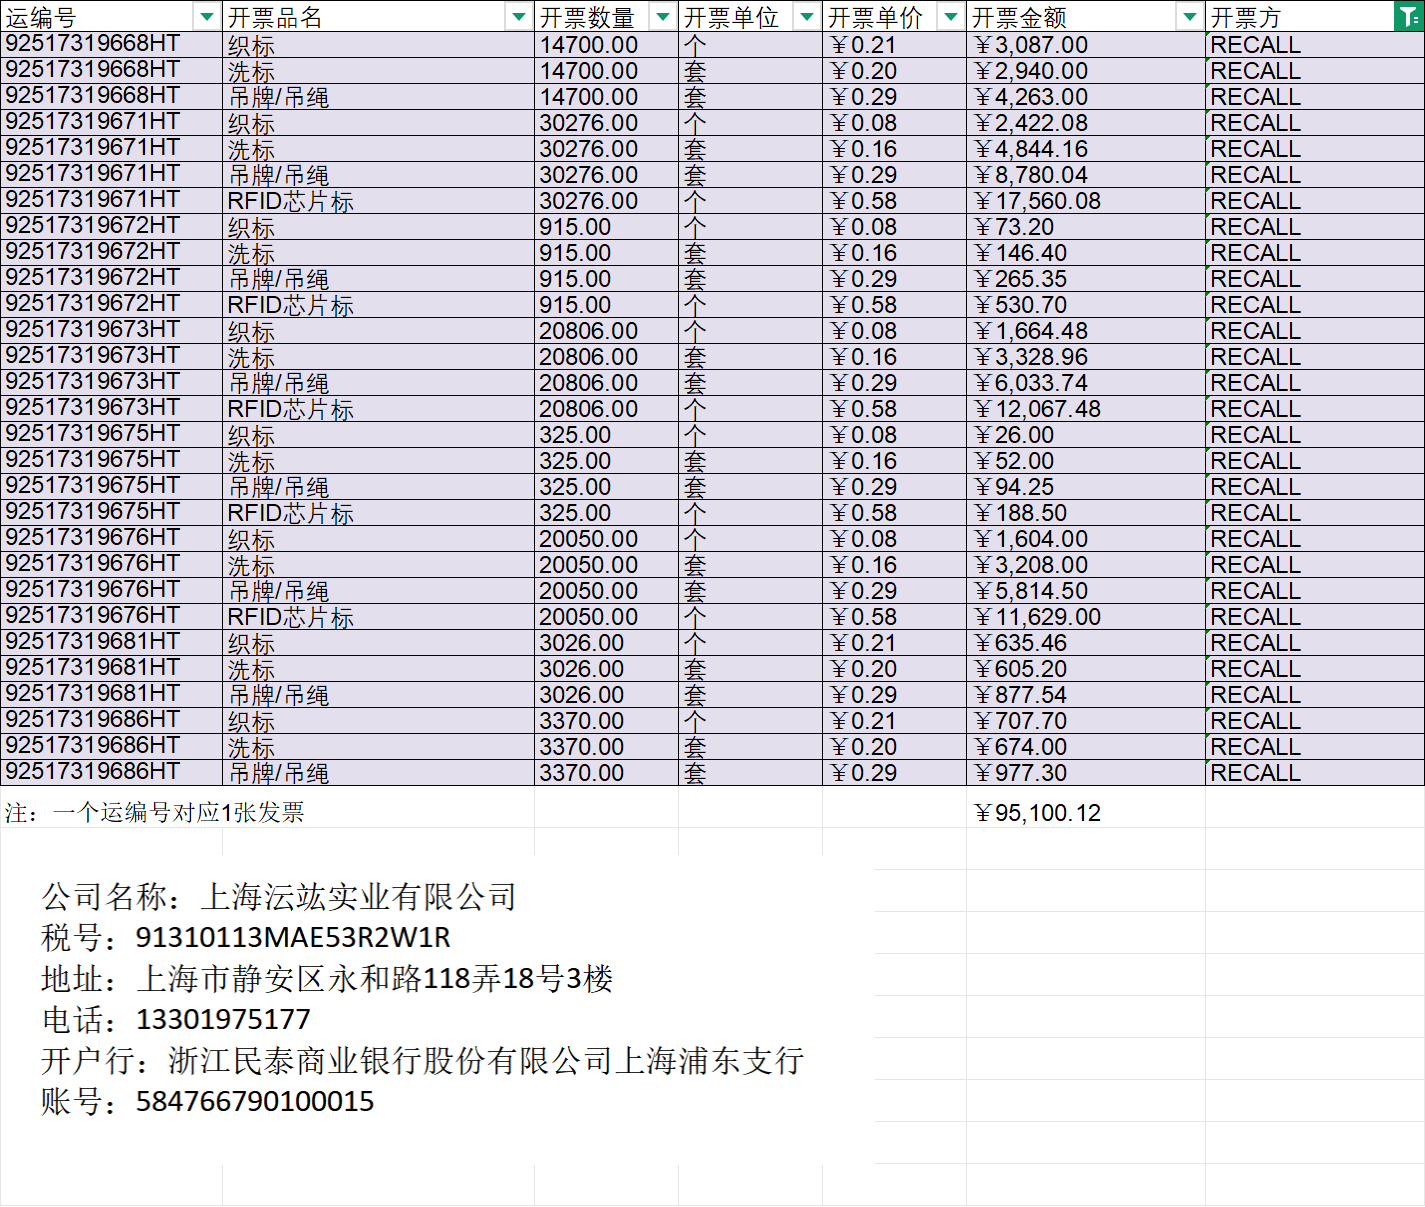
Task: Expand the 开票金额 filter dropdown
Action: 1189,16
